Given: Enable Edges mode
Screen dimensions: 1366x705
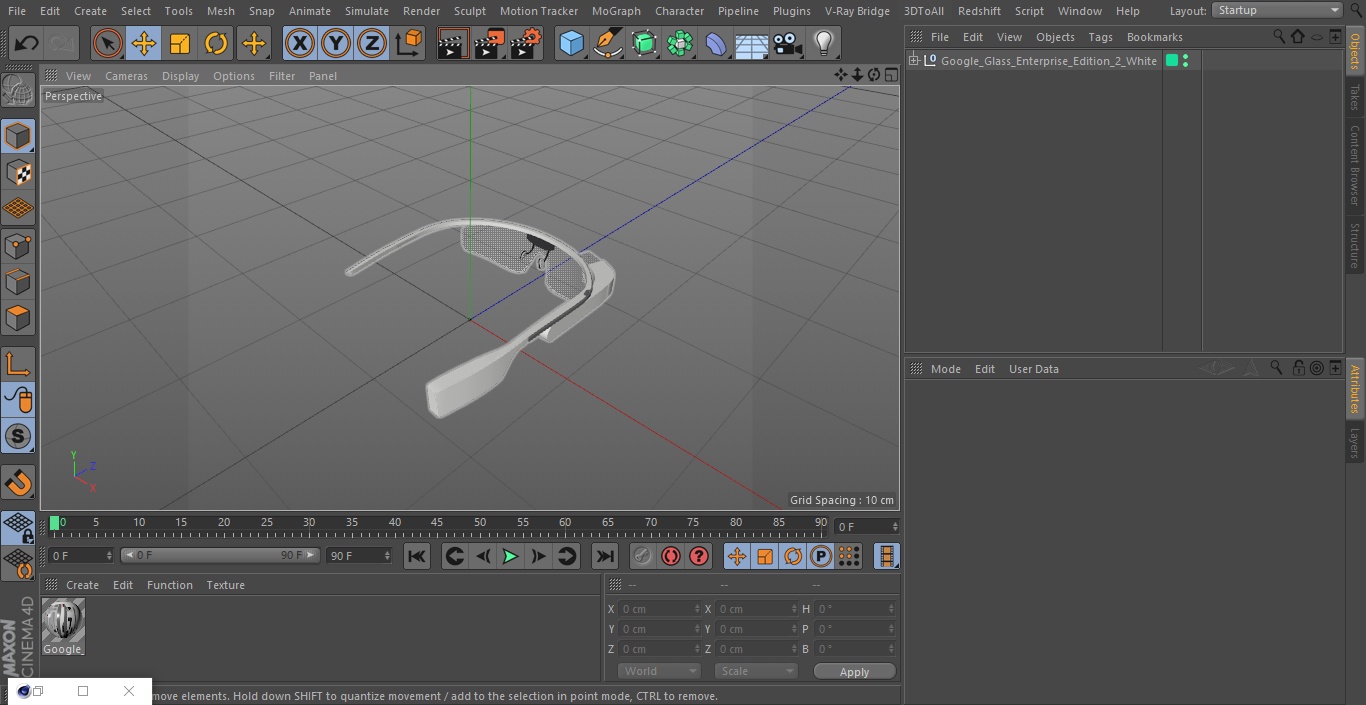Looking at the screenshot, I should click(18, 282).
